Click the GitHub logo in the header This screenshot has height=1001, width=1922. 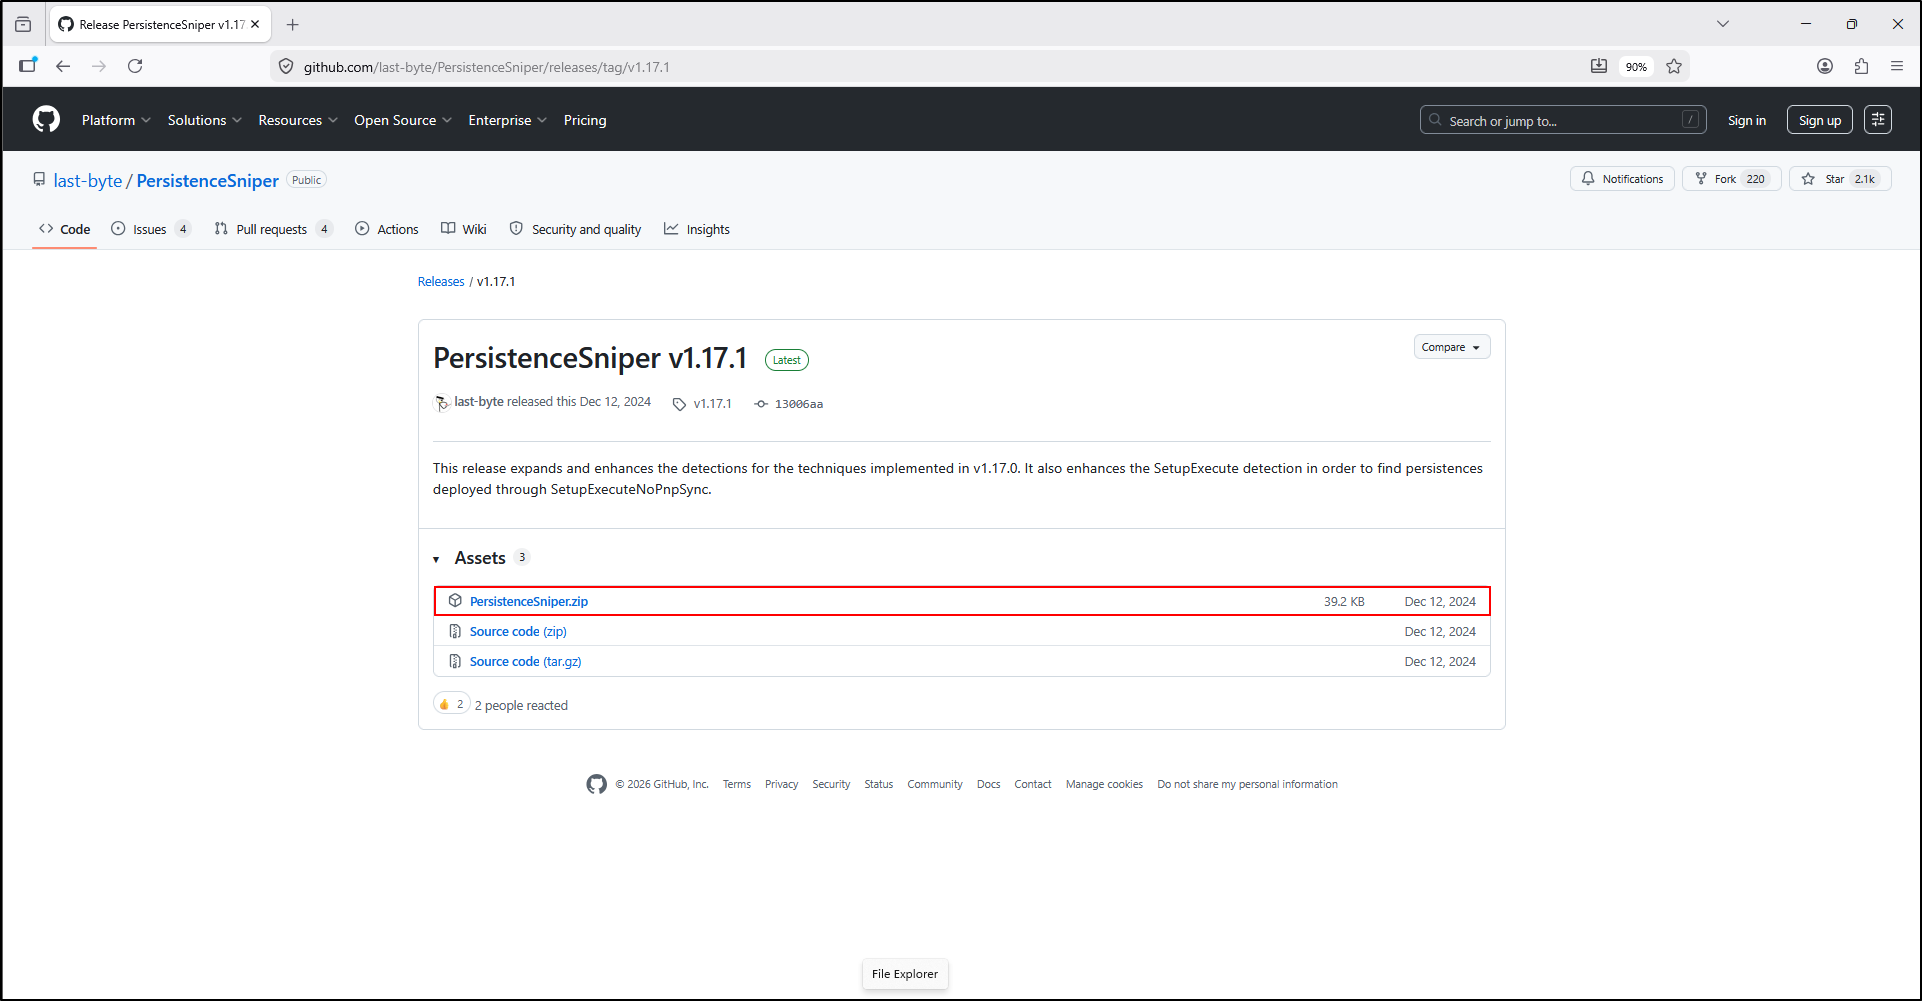[x=46, y=120]
